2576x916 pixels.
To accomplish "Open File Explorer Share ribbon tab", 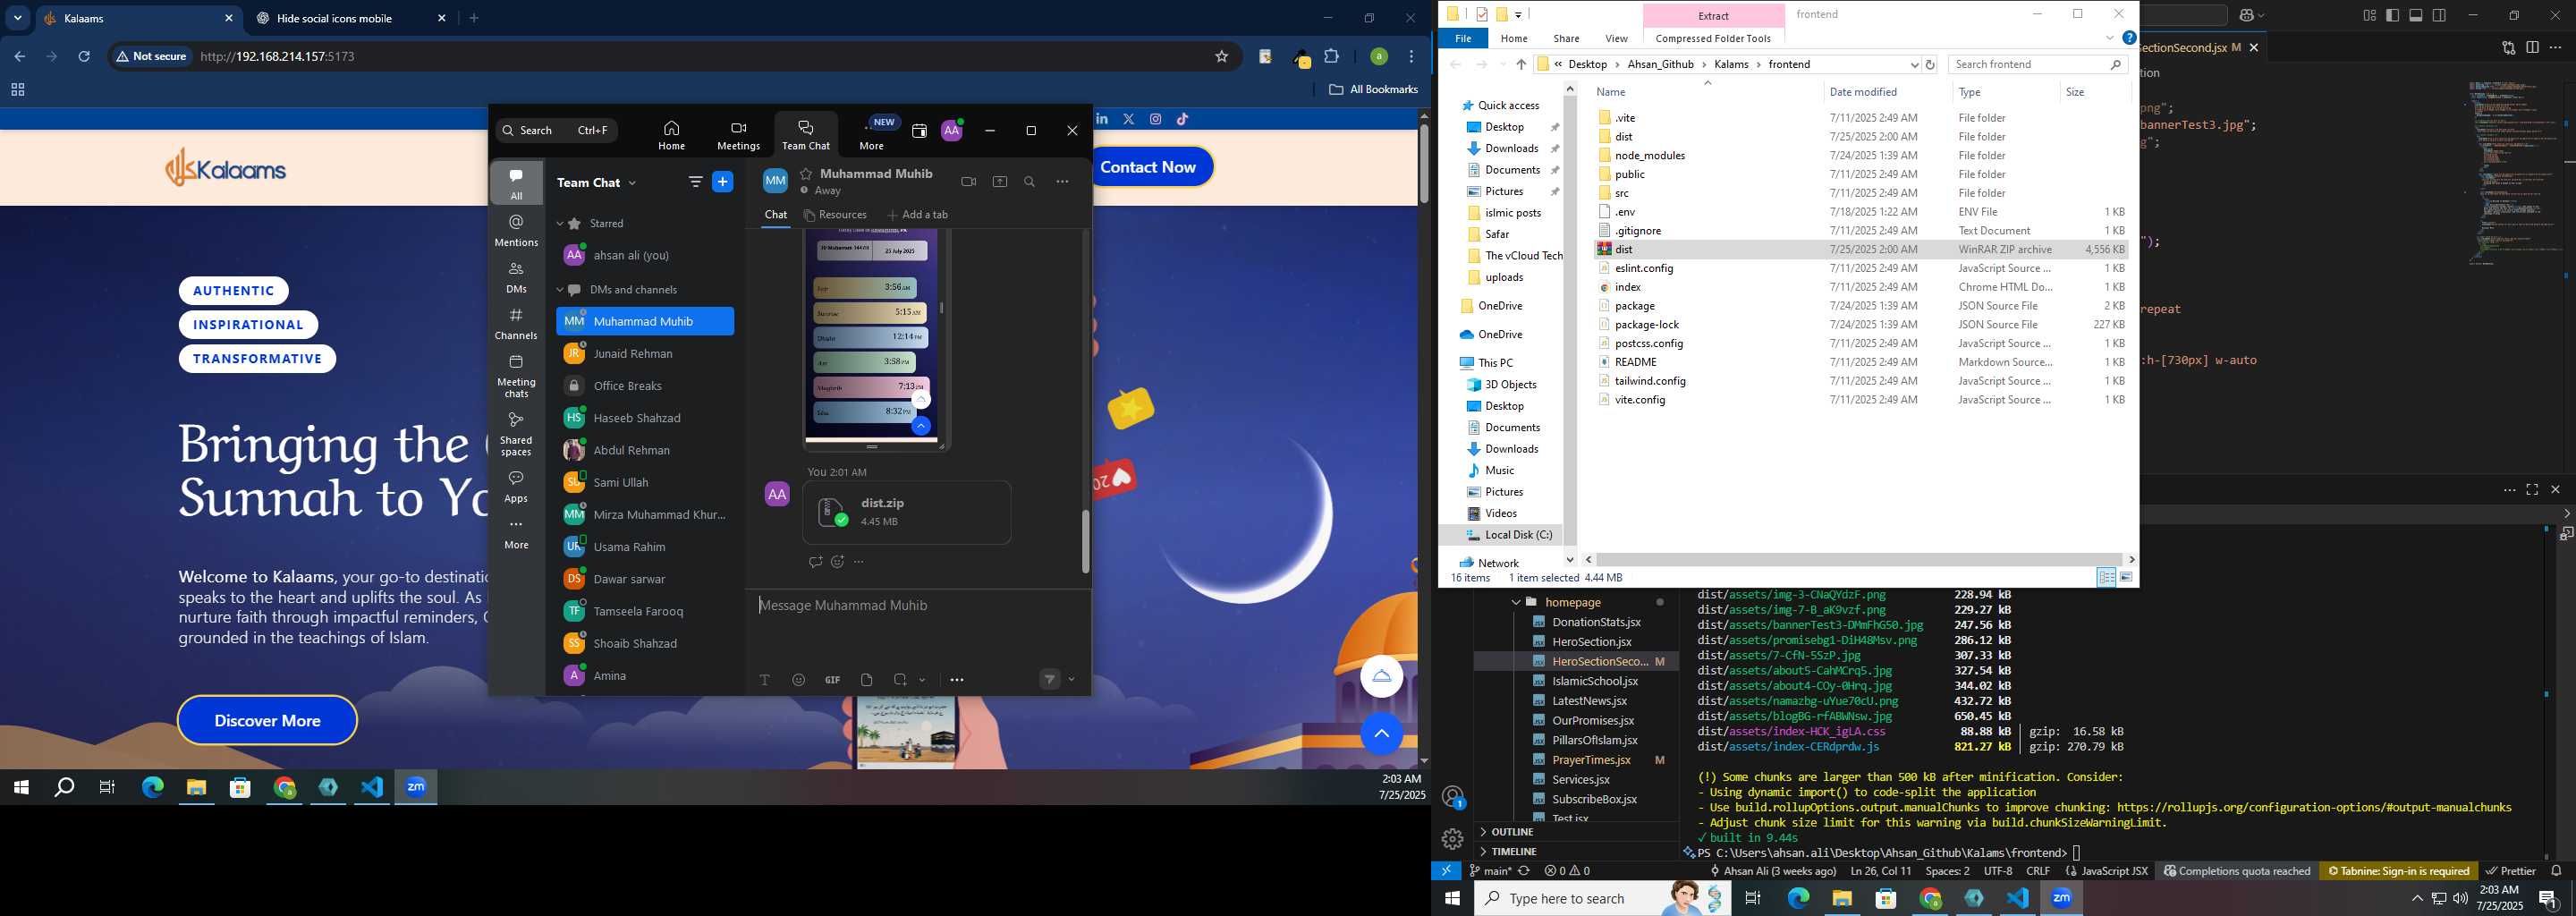I will tap(1566, 38).
